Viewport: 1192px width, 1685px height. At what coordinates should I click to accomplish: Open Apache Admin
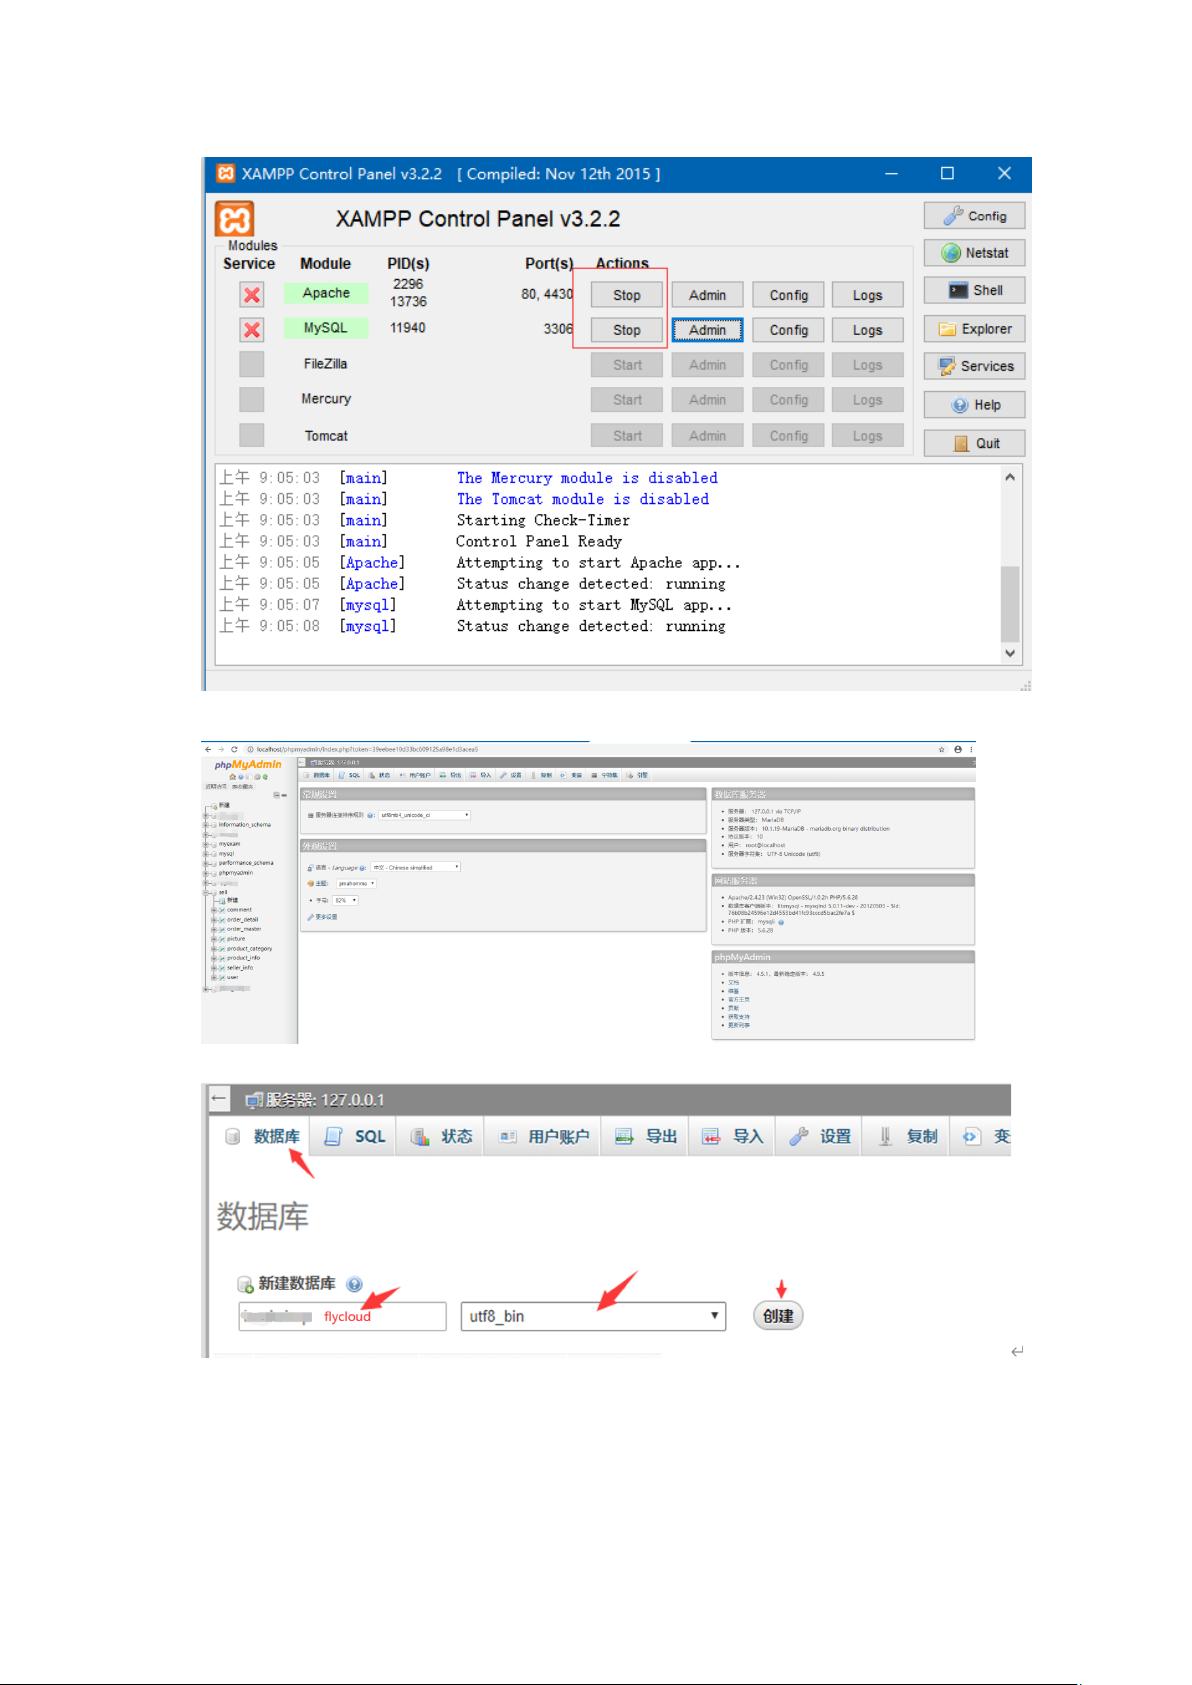[707, 295]
